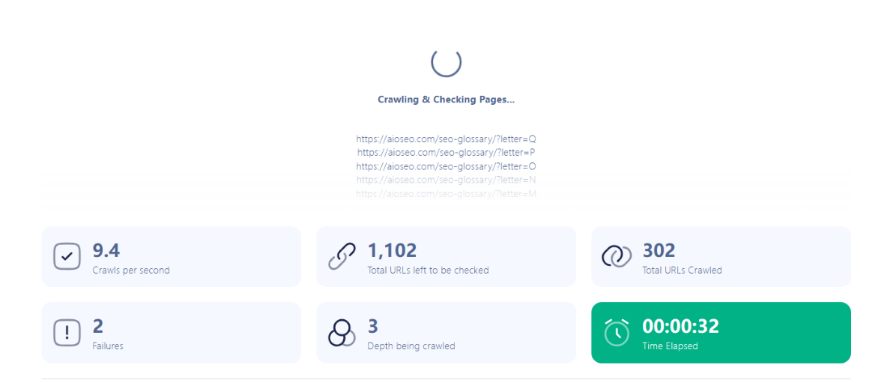The width and height of the screenshot is (877, 383).
Task: Click the checkmark icon beside Crawls per second
Action: coord(67,257)
